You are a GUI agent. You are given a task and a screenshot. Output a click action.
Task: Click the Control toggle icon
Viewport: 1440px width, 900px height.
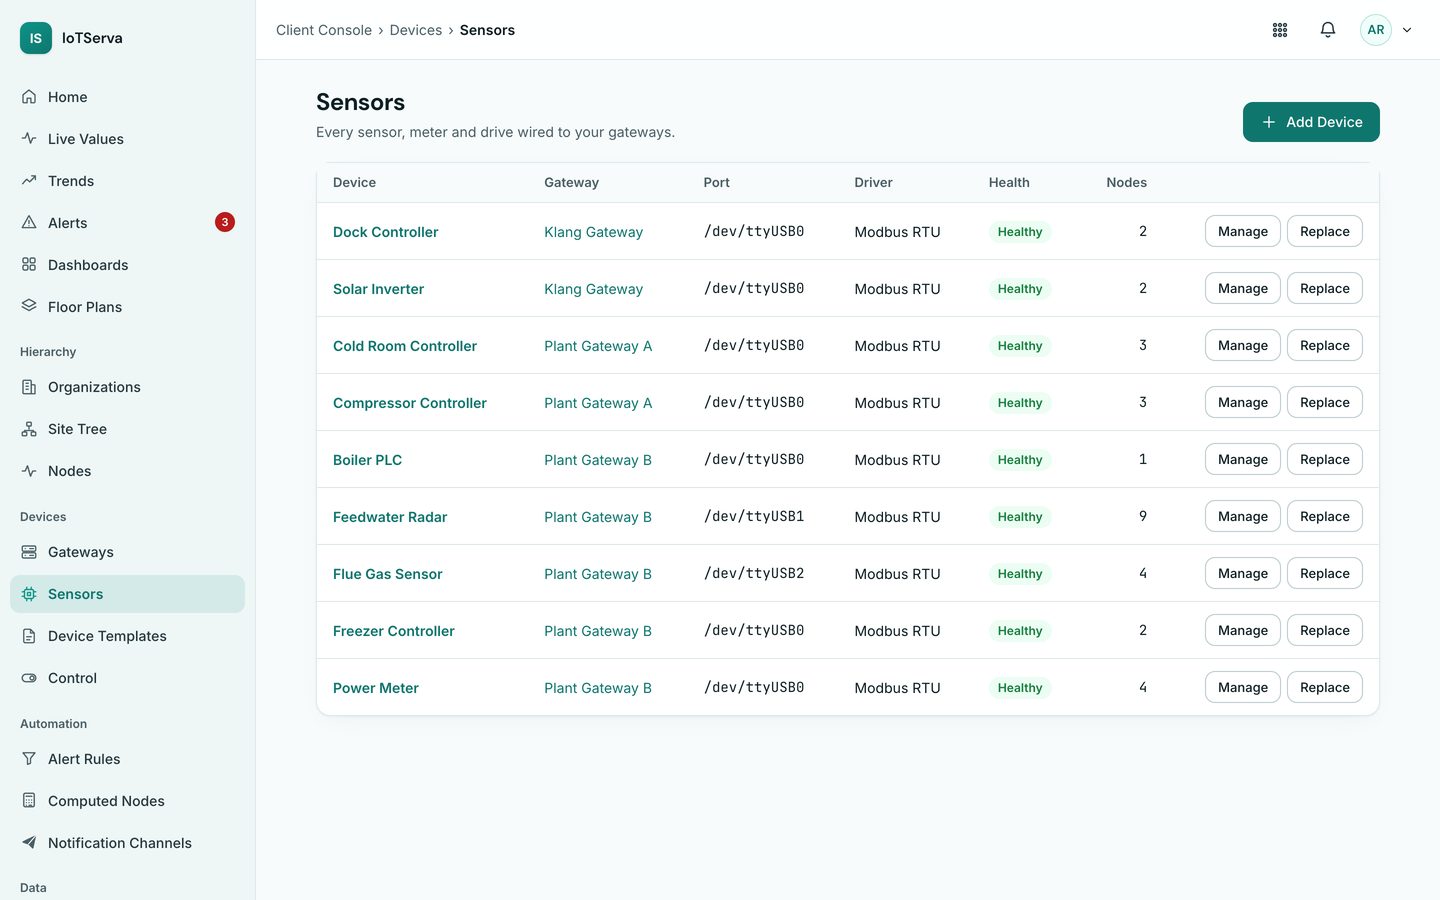point(29,678)
